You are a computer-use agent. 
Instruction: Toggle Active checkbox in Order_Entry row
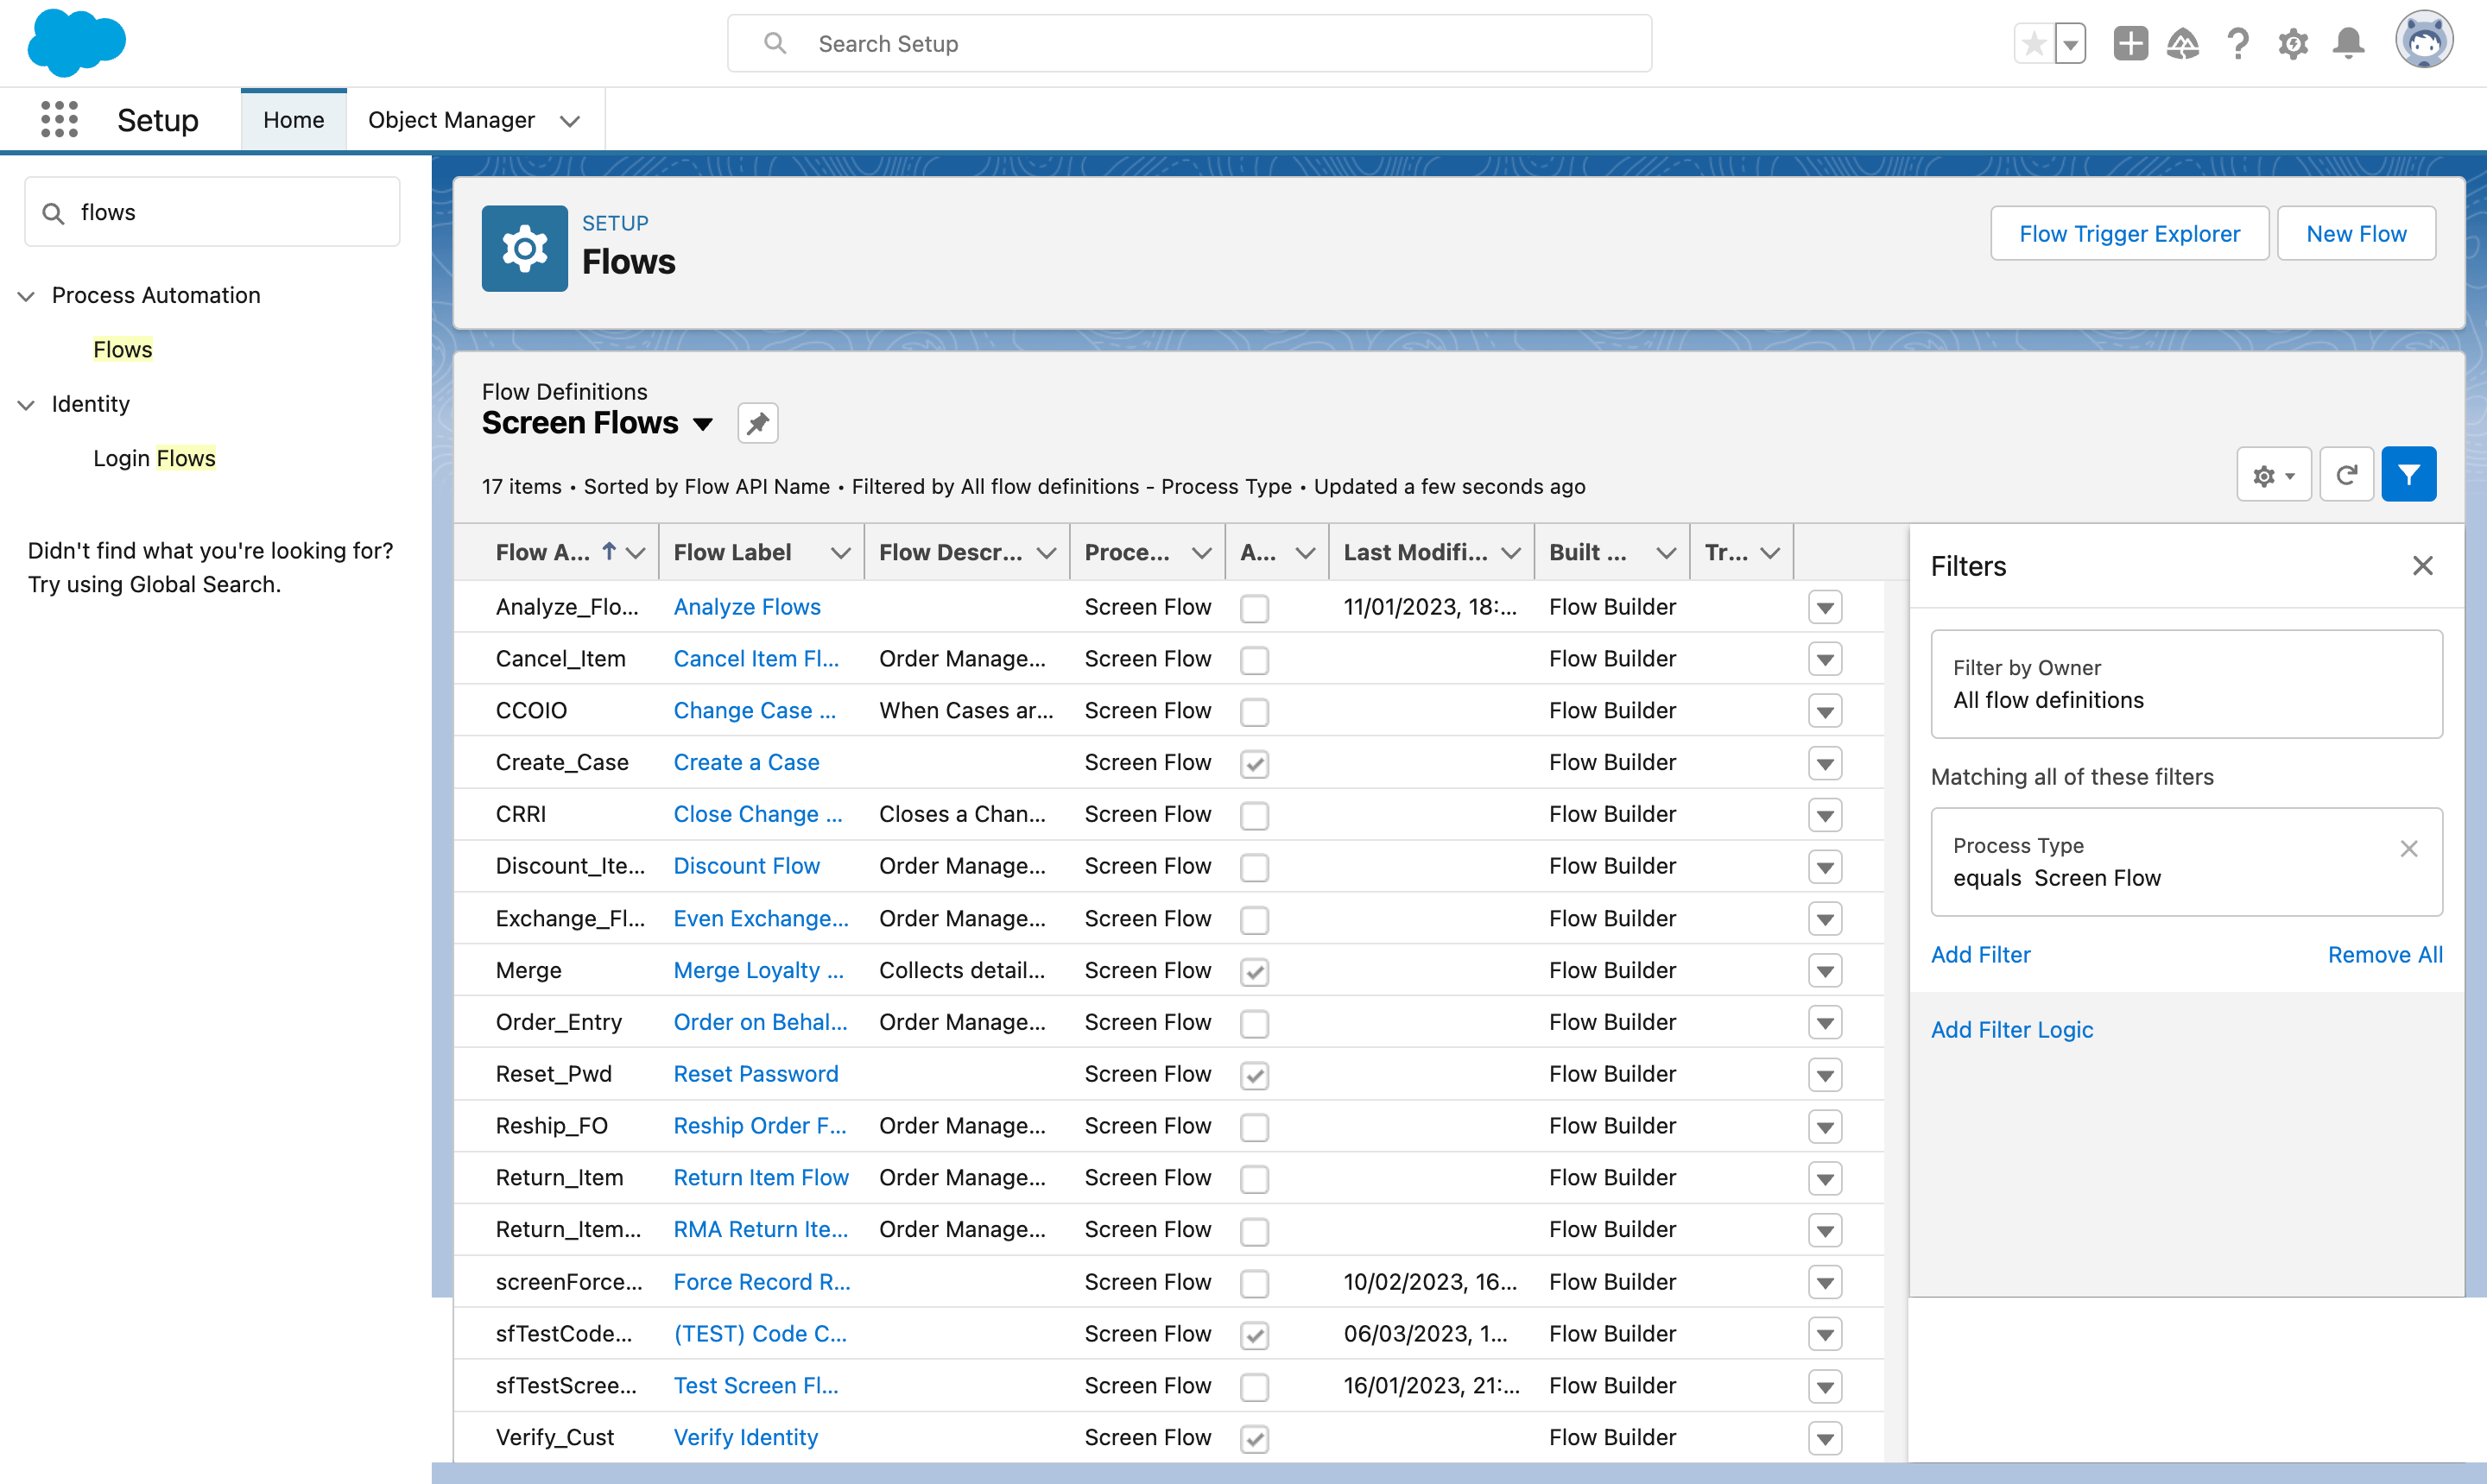coord(1254,1023)
